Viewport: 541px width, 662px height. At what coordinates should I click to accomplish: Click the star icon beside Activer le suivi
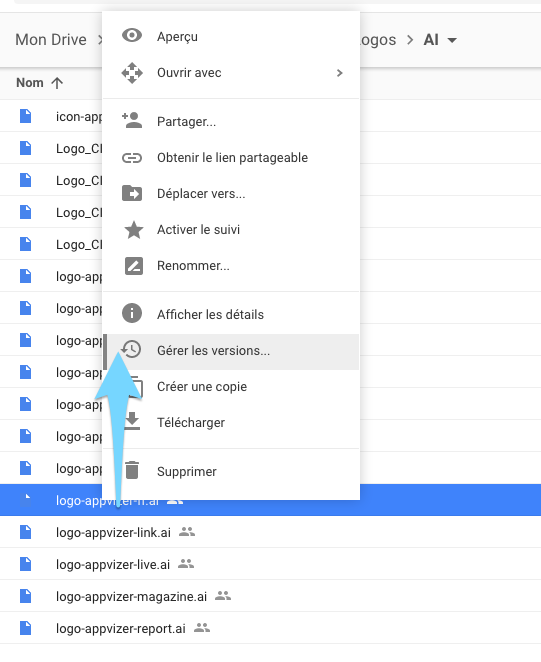(133, 230)
